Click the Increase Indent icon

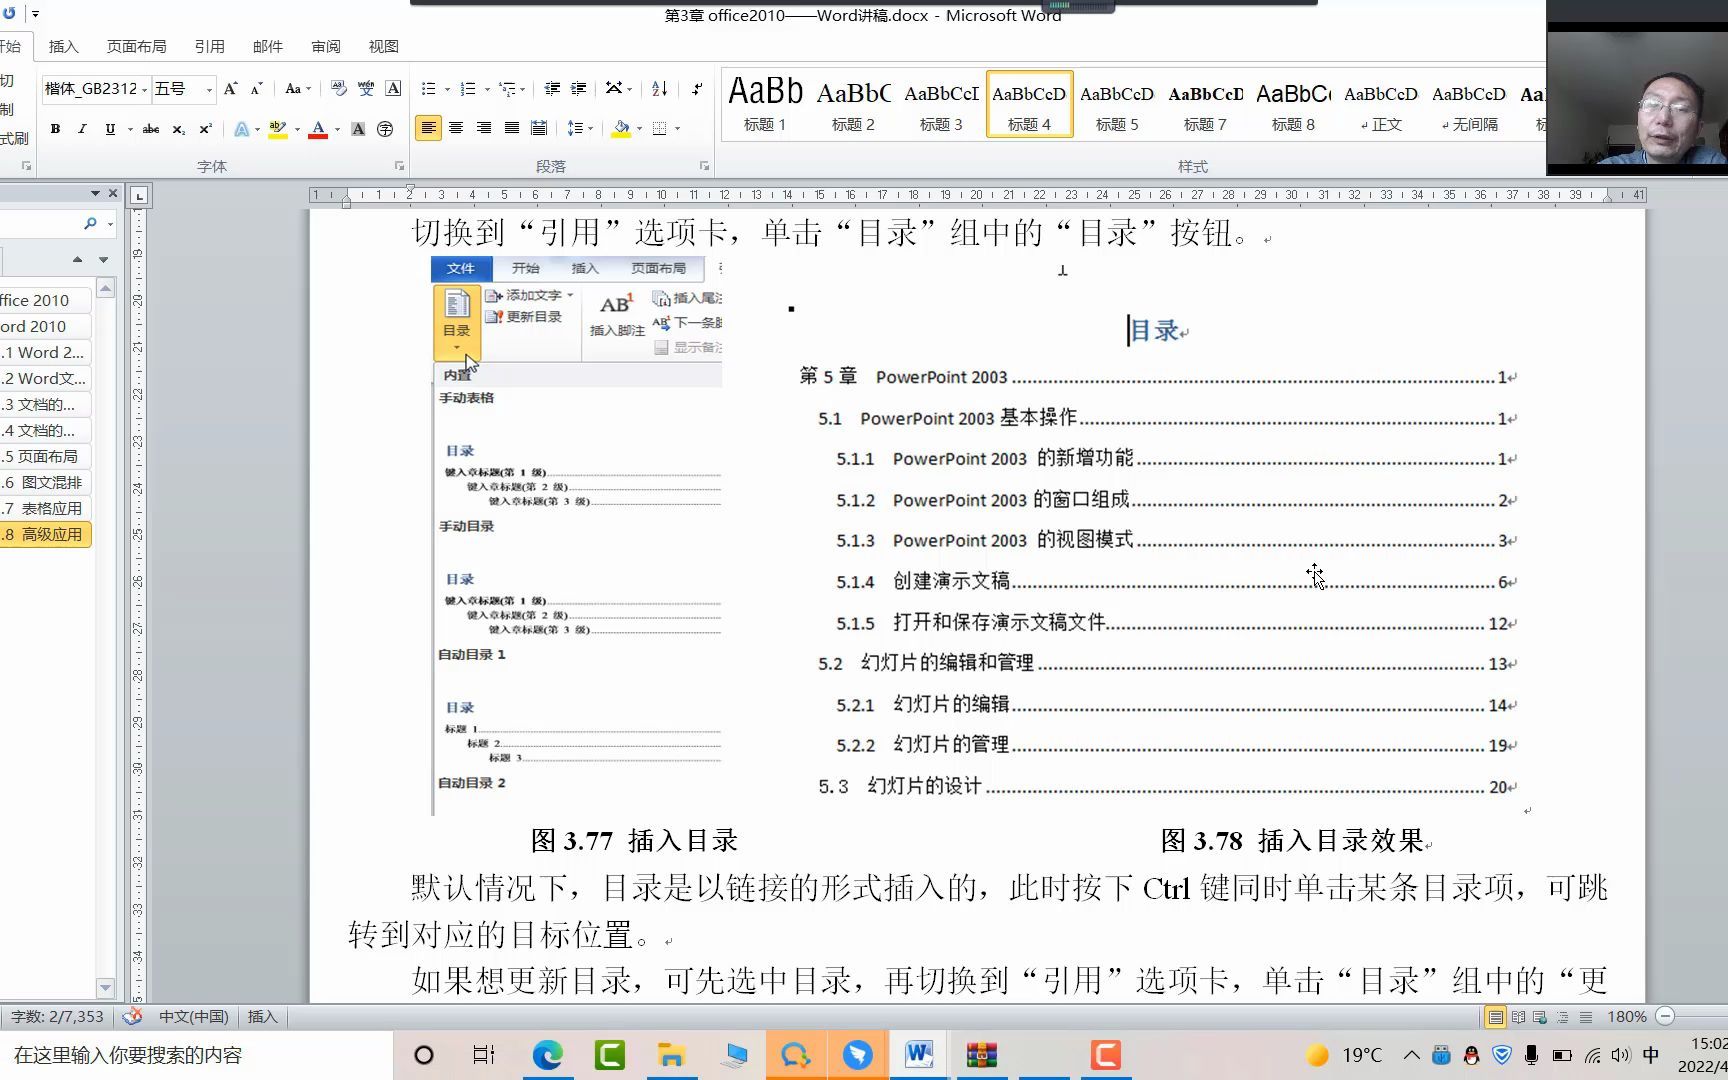pos(578,89)
